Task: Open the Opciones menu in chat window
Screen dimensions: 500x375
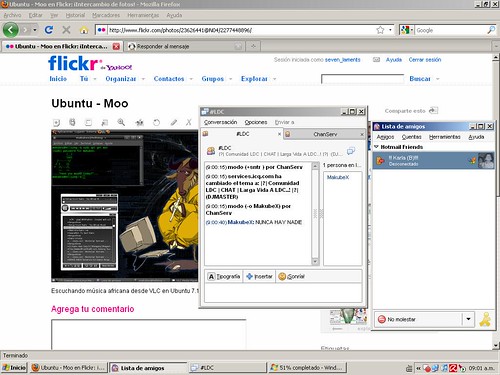Action: 256,122
